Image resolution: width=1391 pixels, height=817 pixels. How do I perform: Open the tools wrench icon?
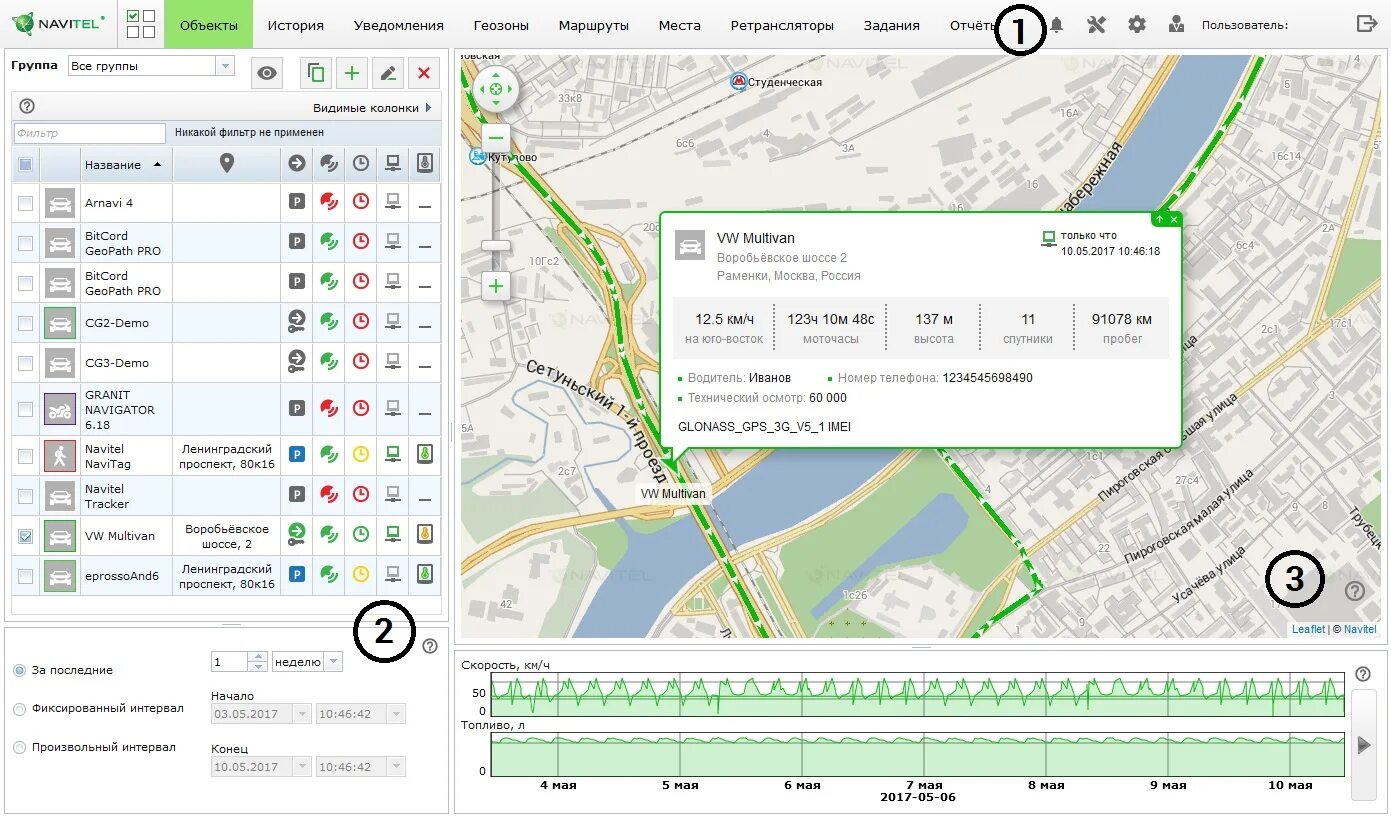click(x=1096, y=25)
